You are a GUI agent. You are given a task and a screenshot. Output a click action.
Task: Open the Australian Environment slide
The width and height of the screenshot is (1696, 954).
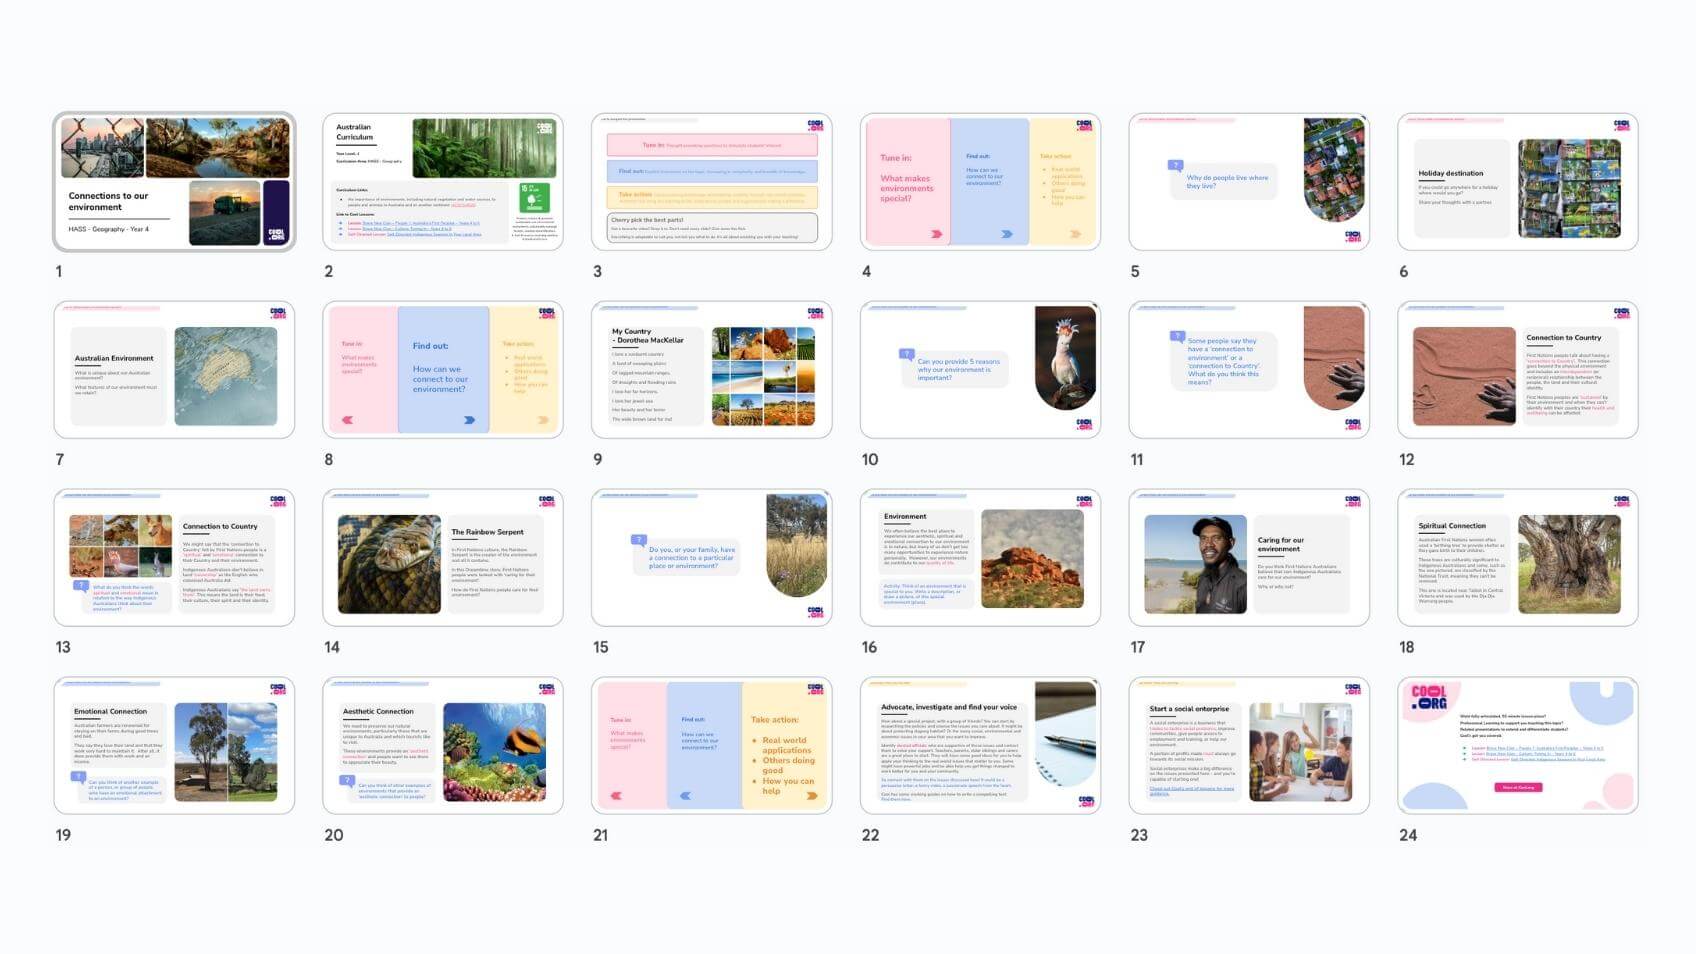click(174, 369)
